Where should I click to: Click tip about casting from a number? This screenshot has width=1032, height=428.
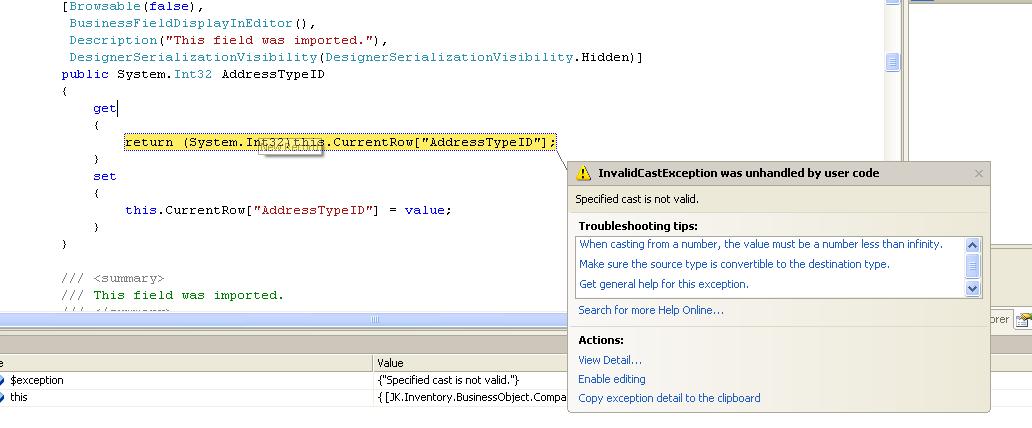(x=760, y=244)
